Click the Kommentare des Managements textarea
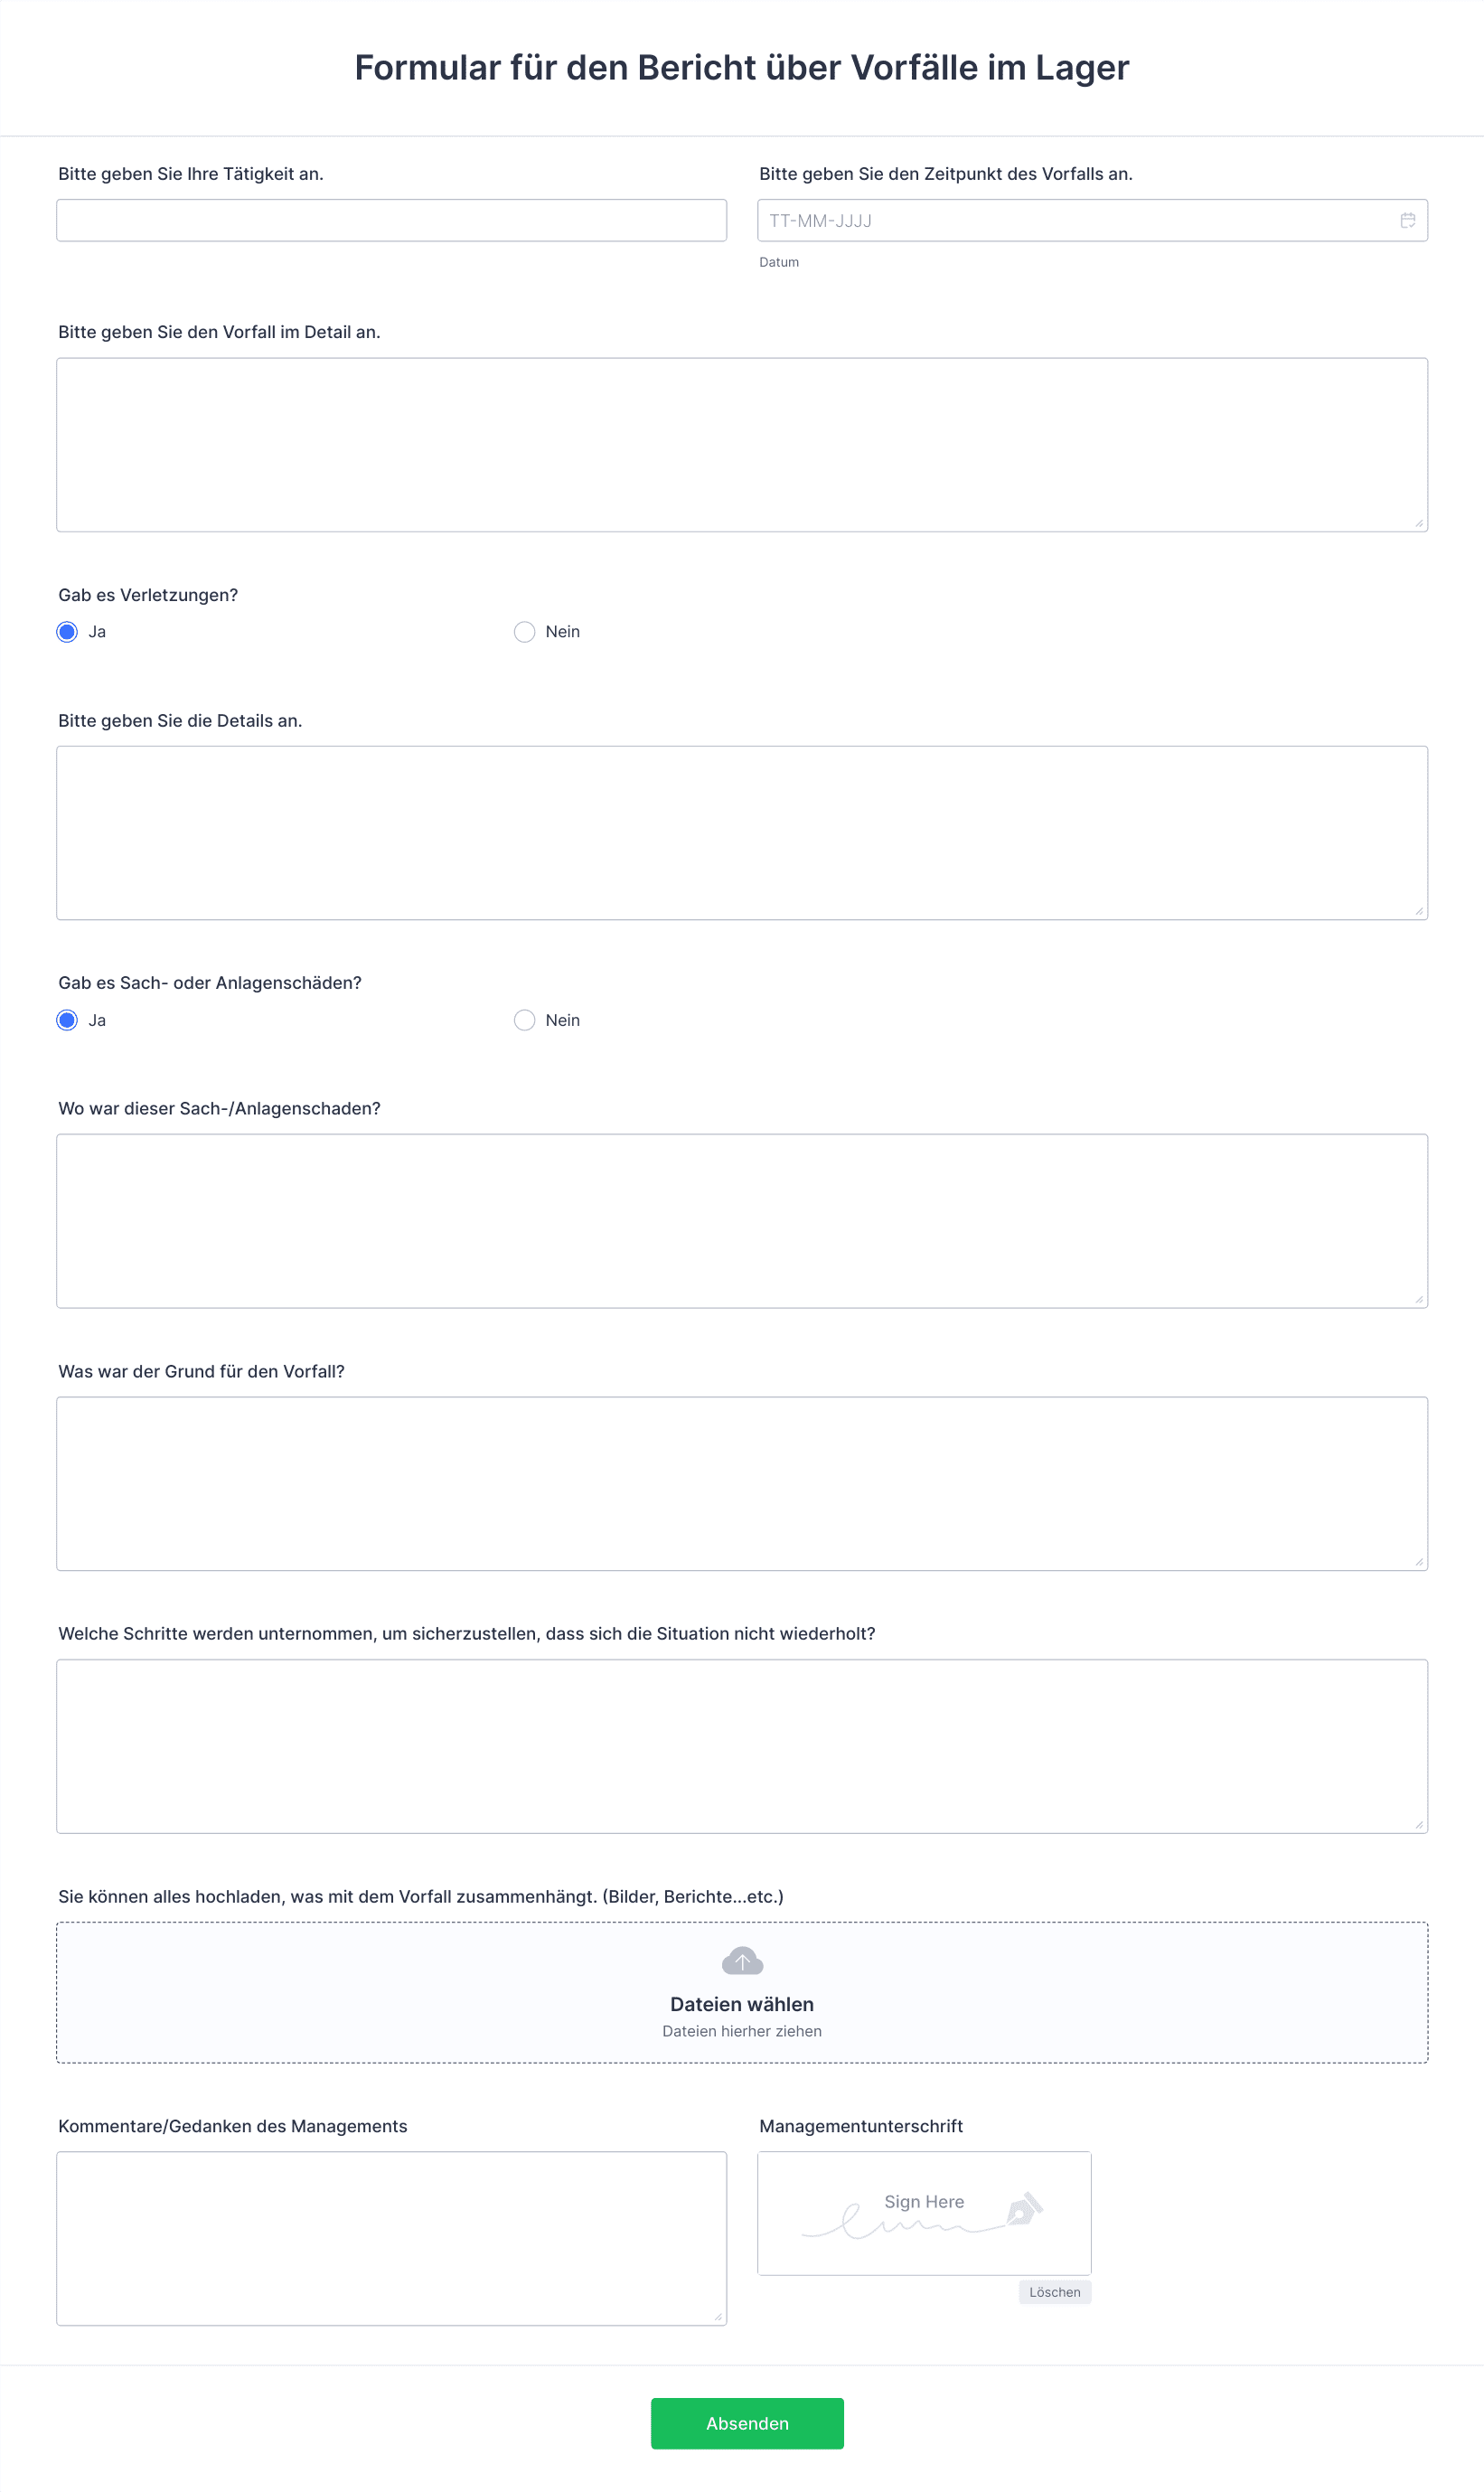 click(x=391, y=2239)
